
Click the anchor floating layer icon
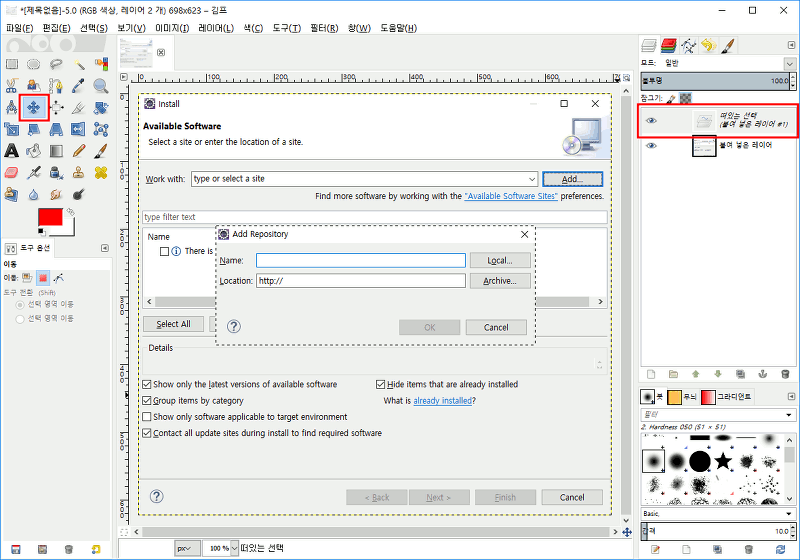pyautogui.click(x=759, y=373)
